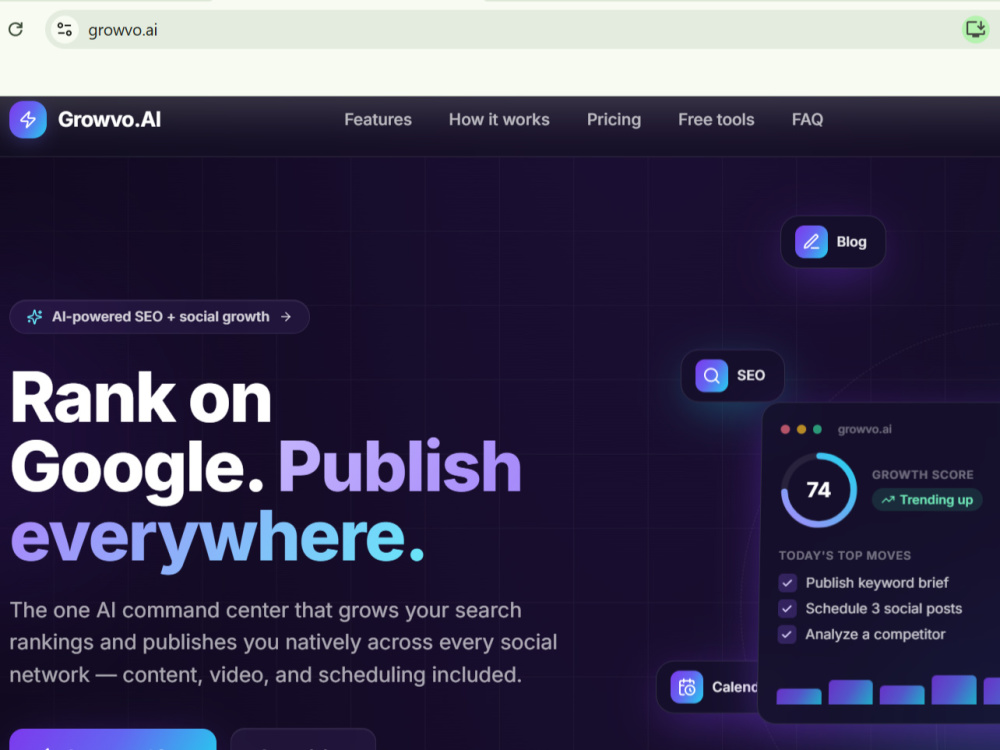The width and height of the screenshot is (1000, 750).
Task: Click the GROWTH SCORE label
Action: [x=923, y=475]
